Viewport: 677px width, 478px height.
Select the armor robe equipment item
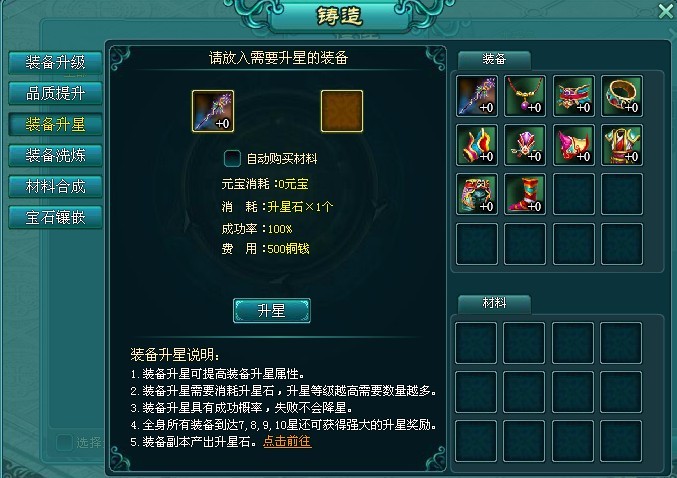pyautogui.click(x=622, y=145)
